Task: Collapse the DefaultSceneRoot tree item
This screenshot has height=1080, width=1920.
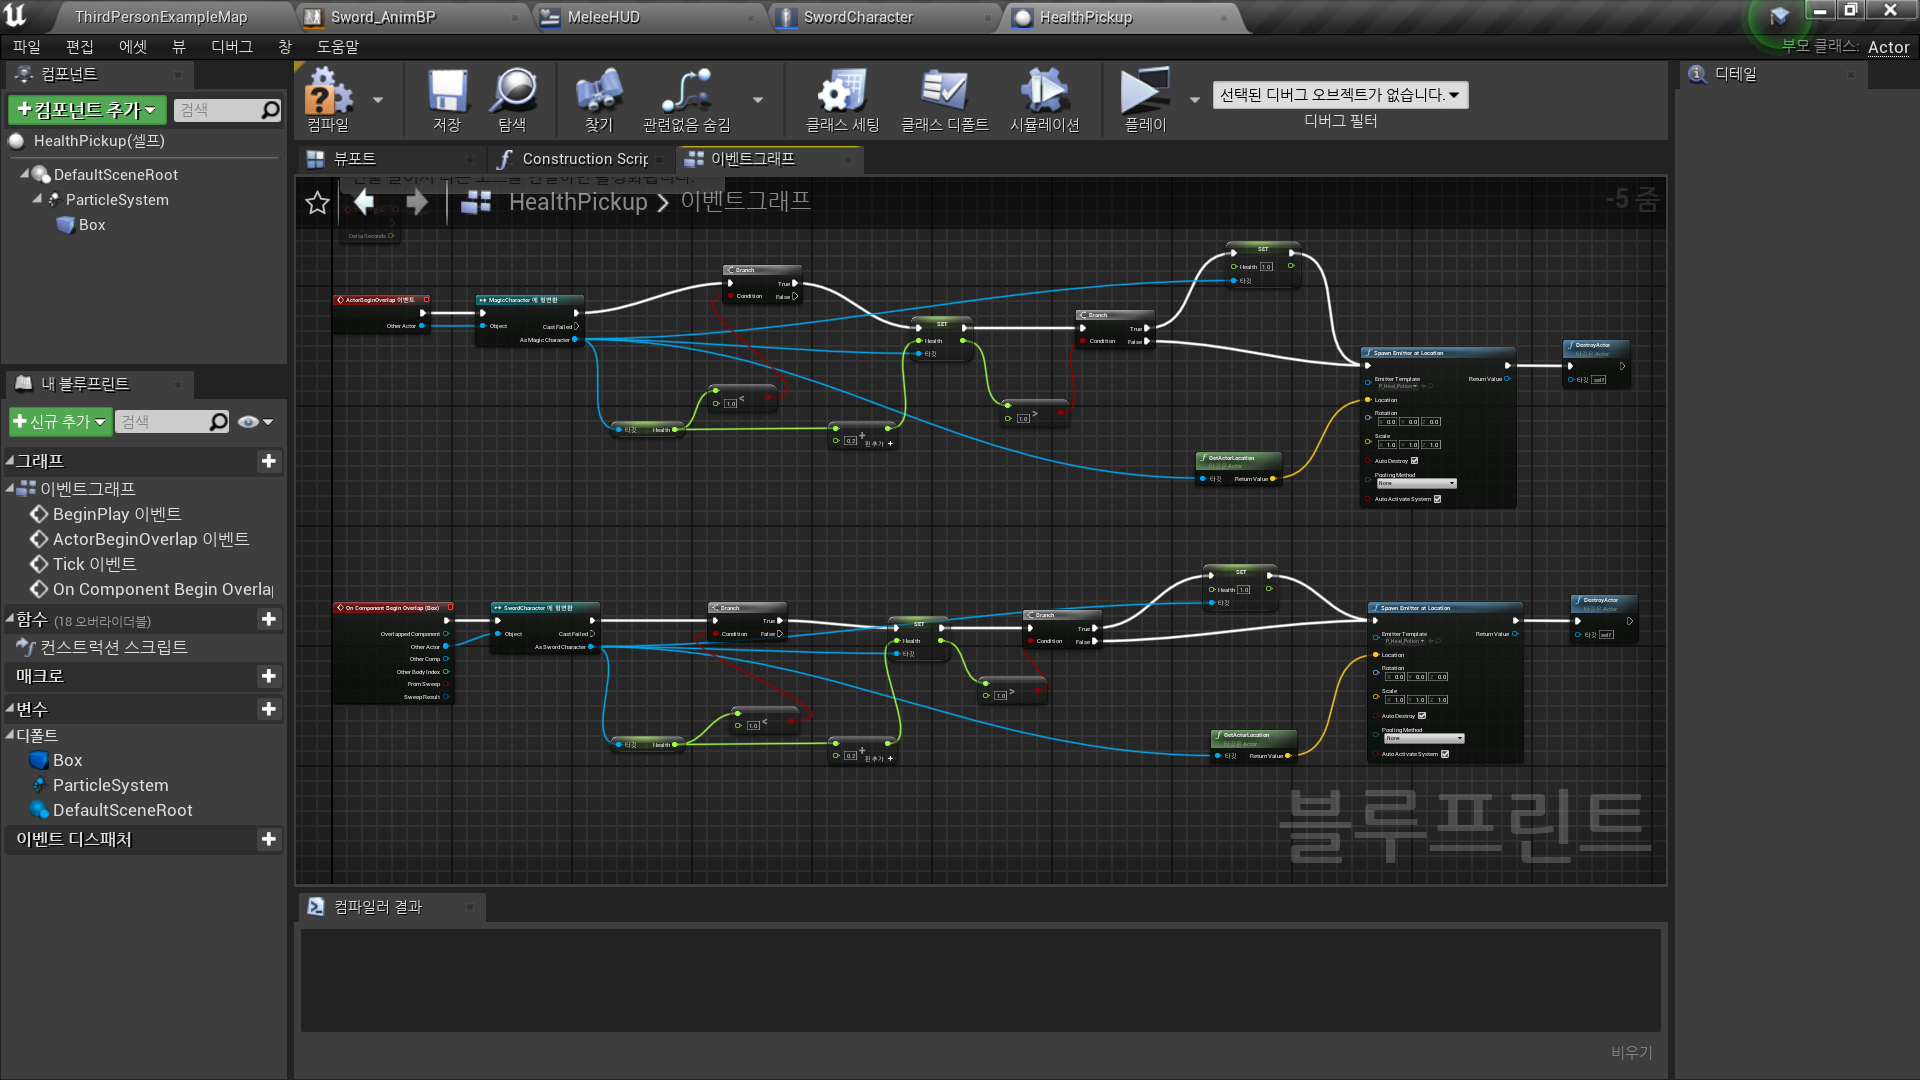Action: click(x=25, y=174)
